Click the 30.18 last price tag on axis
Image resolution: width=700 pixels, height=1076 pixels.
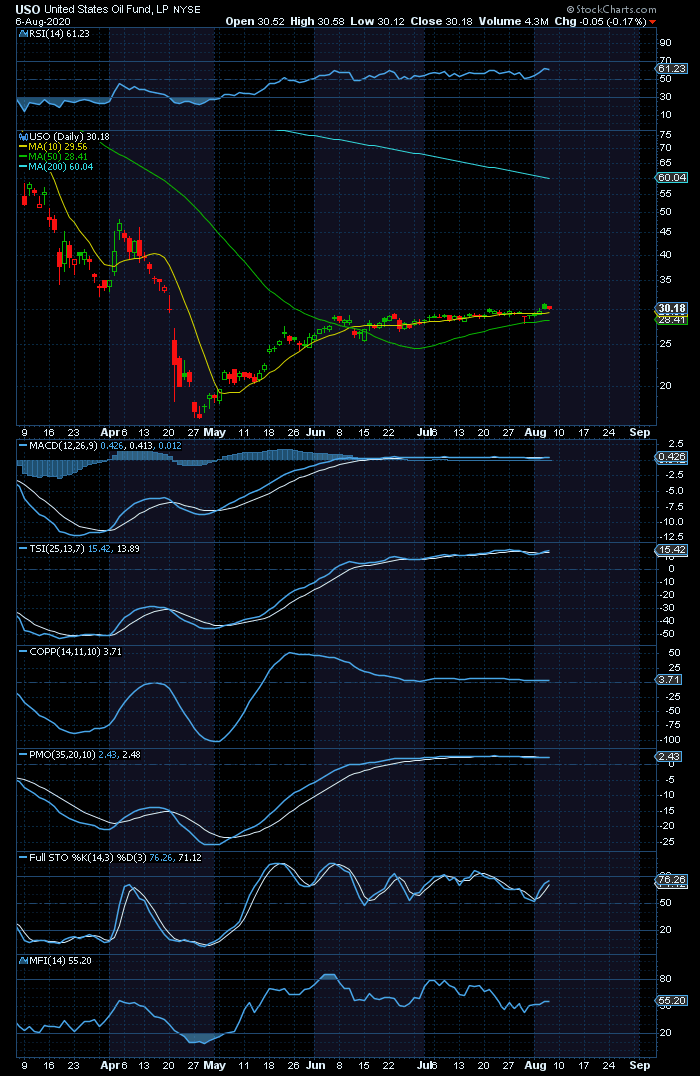(671, 308)
